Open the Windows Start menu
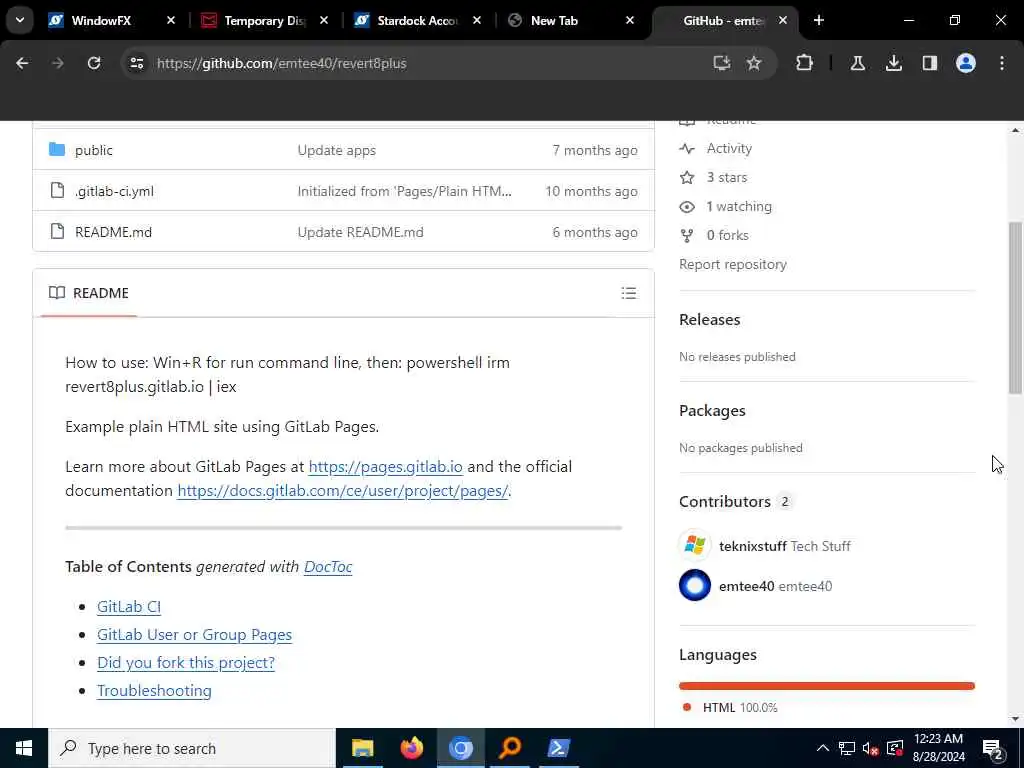The width and height of the screenshot is (1024, 768). [x=24, y=748]
